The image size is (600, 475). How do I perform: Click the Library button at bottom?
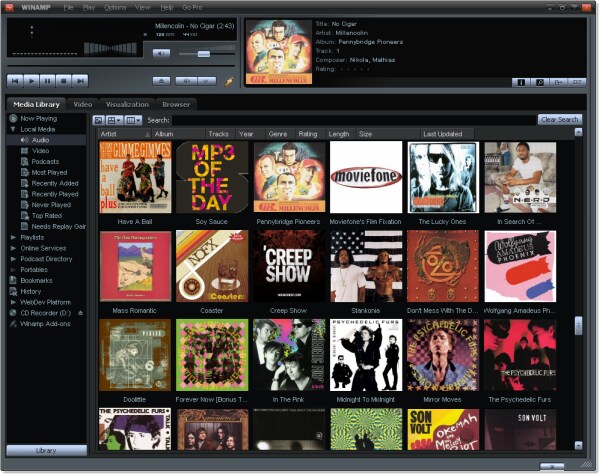click(x=46, y=451)
